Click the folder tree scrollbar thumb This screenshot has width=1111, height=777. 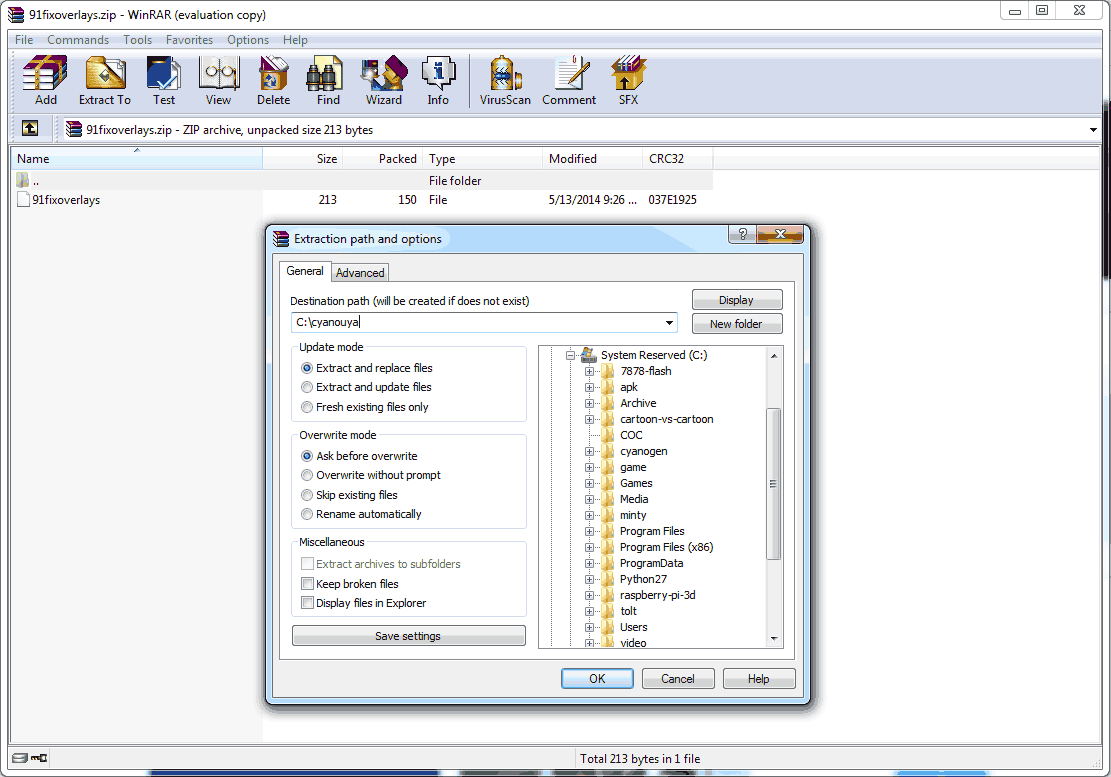(x=774, y=484)
